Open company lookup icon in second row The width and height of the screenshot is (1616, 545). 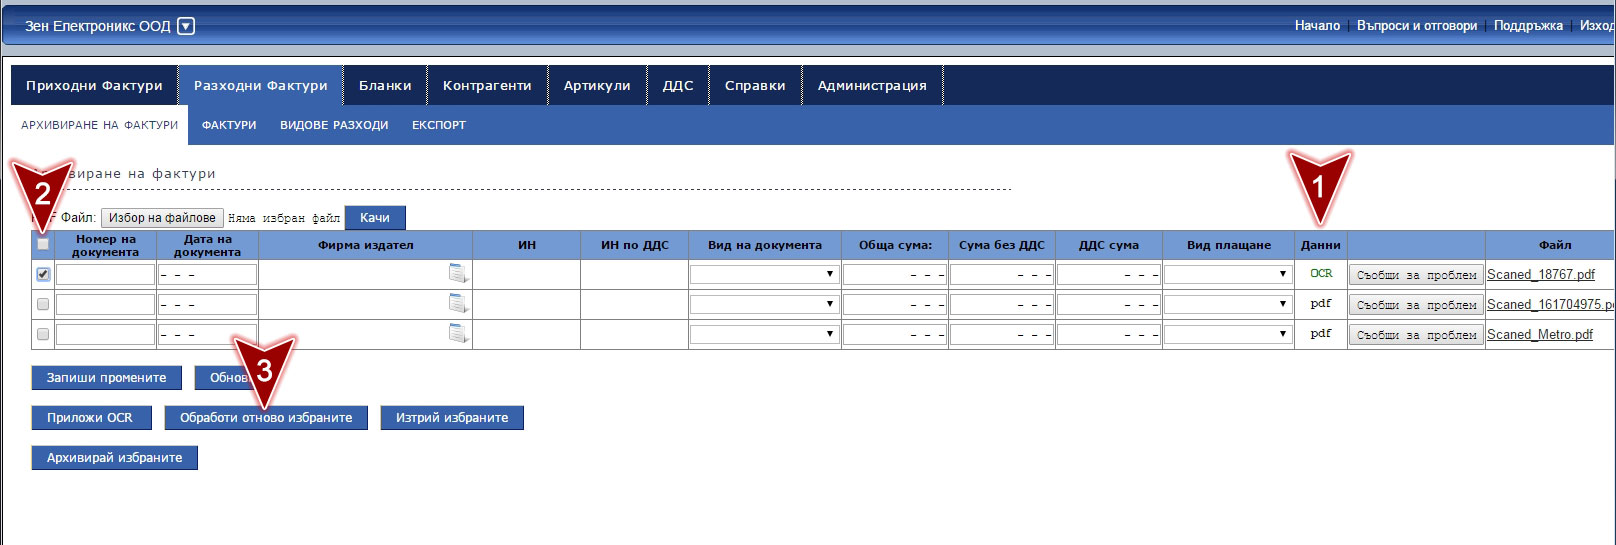[x=458, y=304]
